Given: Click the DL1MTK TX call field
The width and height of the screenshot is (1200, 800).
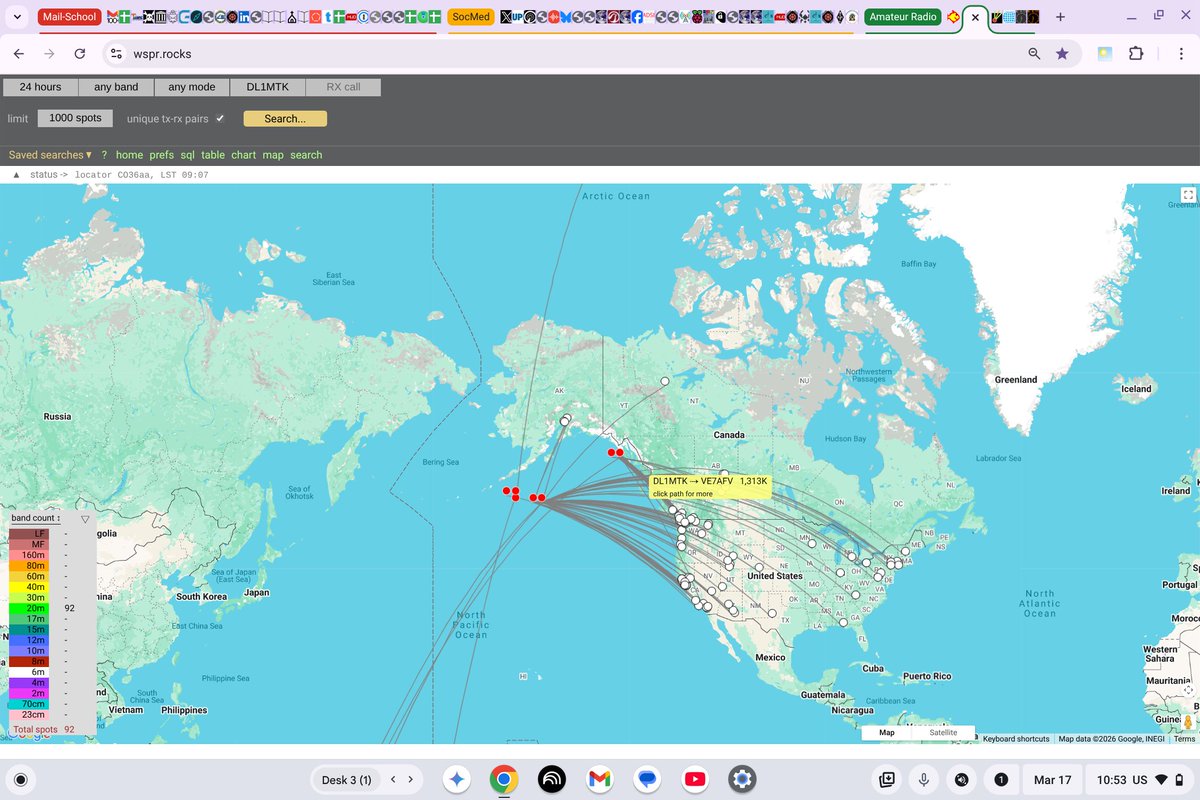Looking at the screenshot, I should coord(267,87).
